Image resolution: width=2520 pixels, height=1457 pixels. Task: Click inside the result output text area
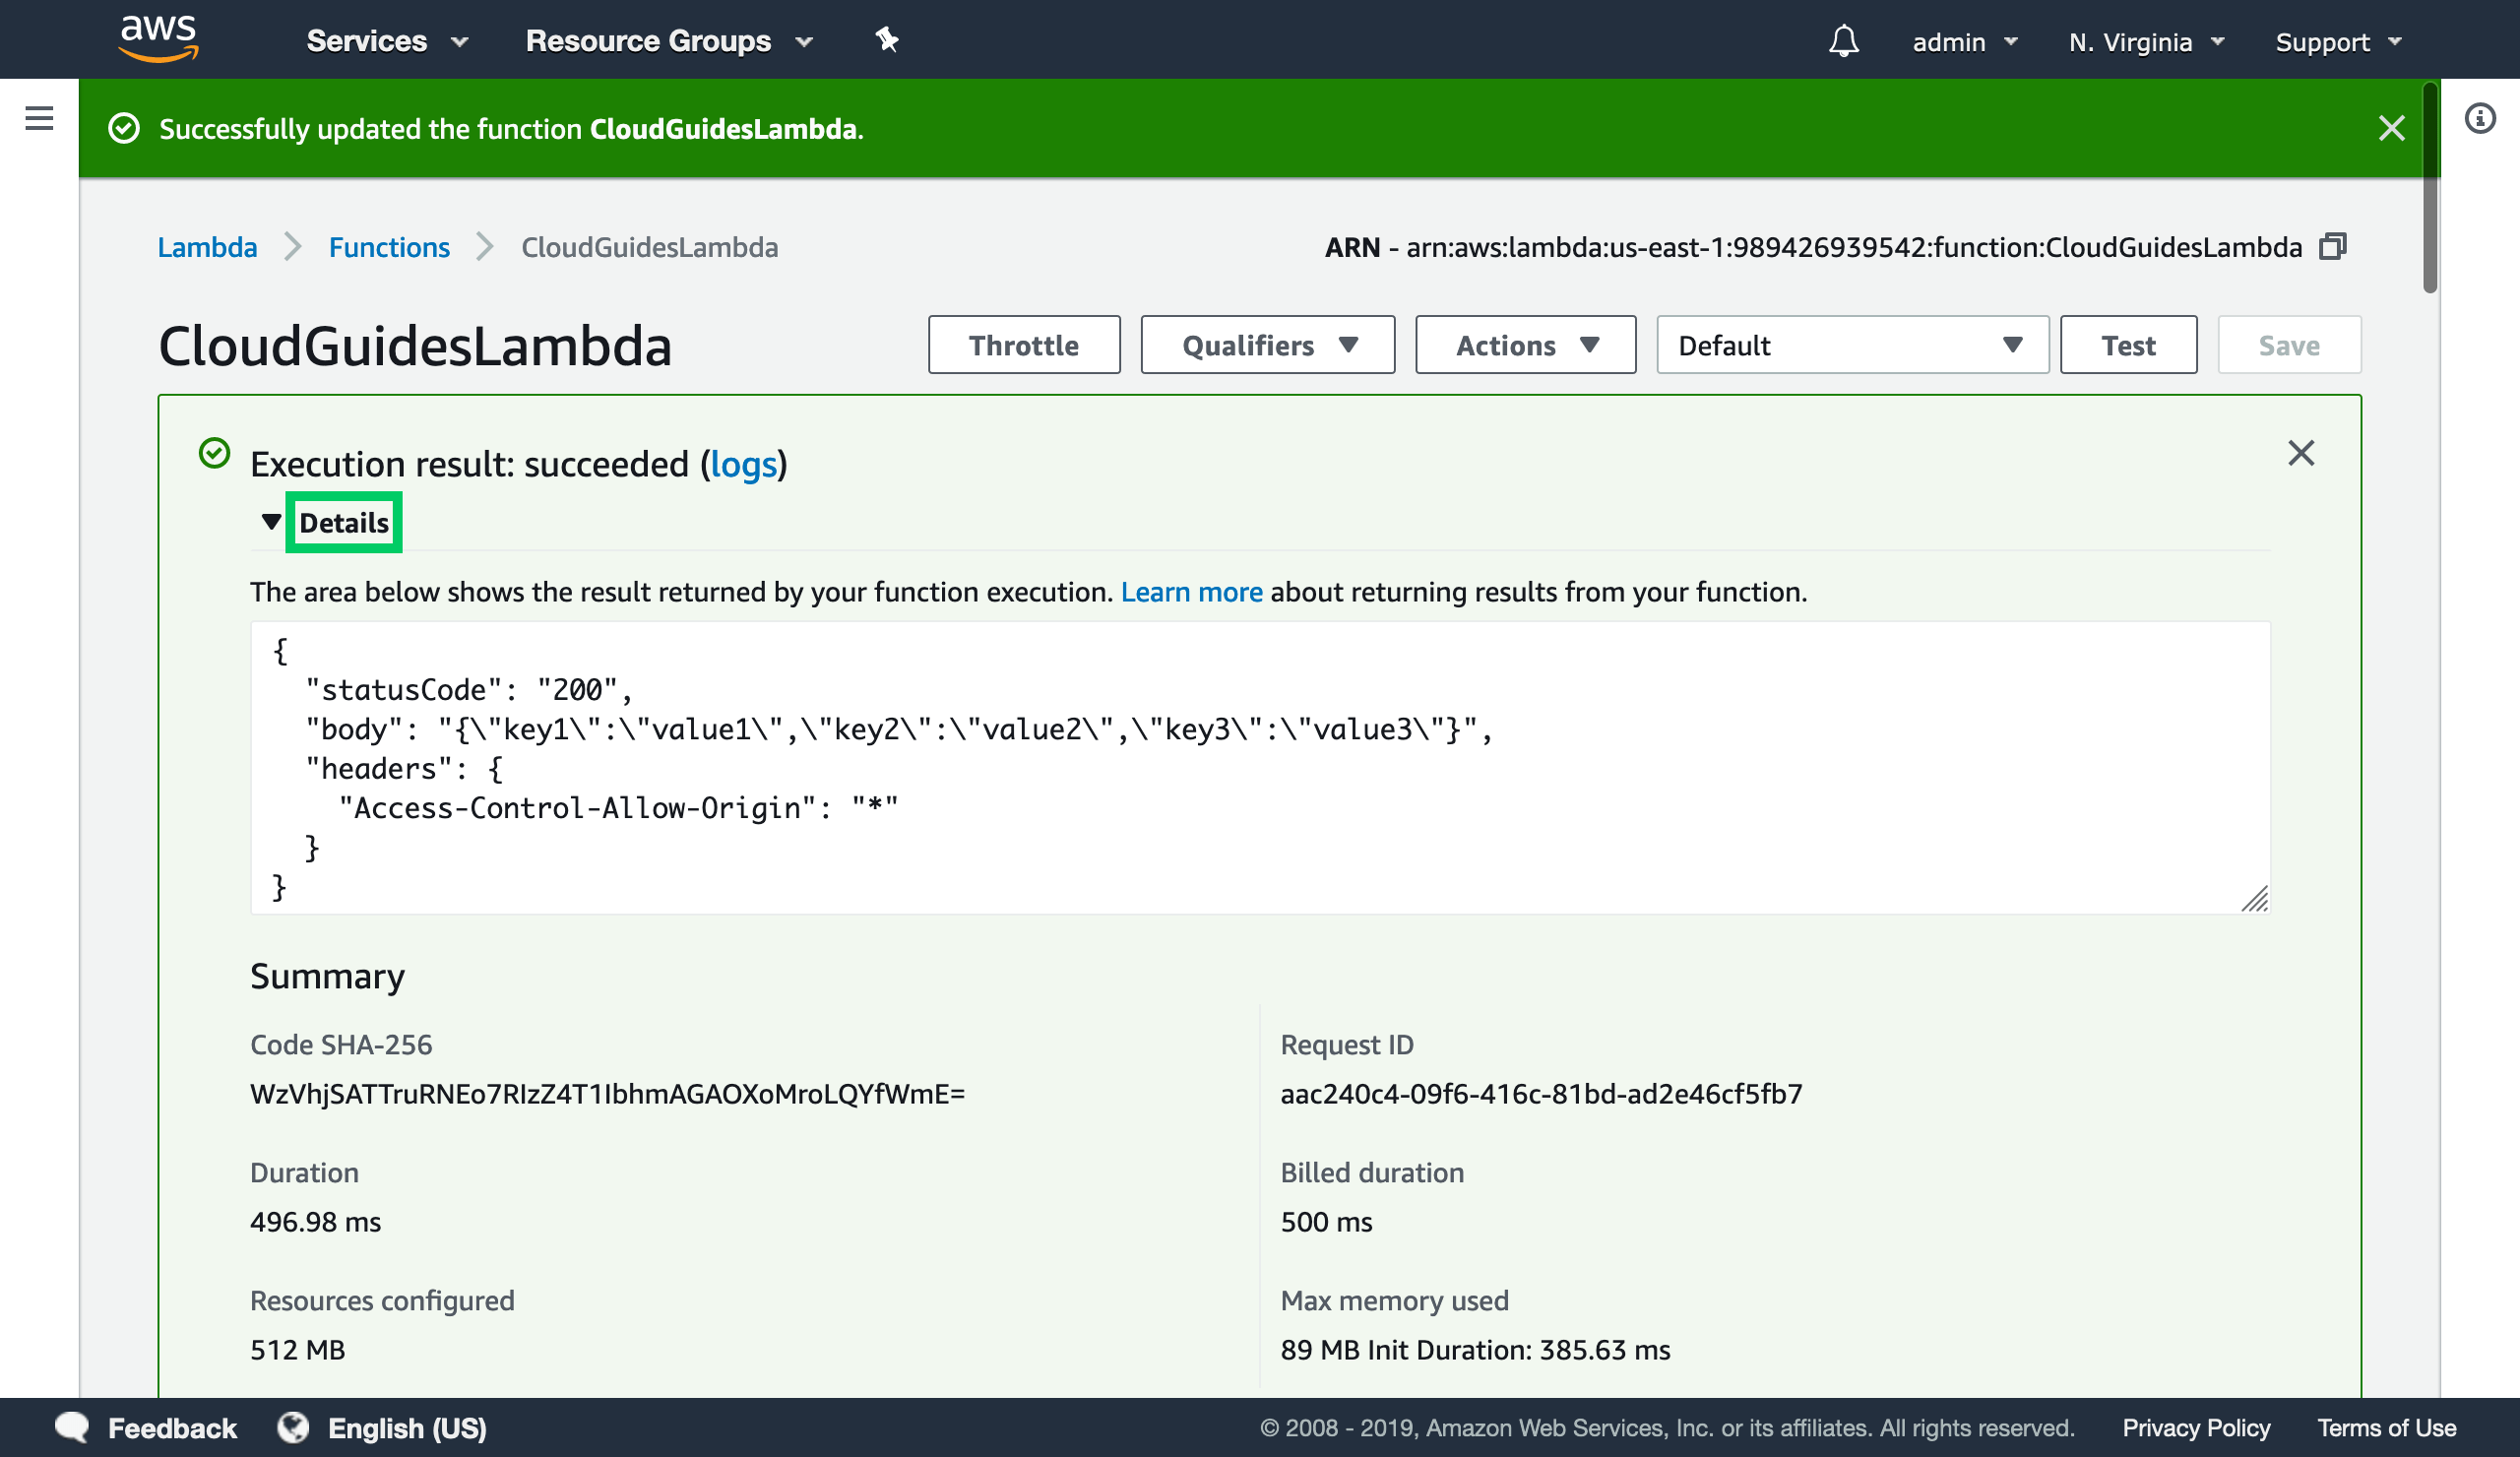click(1260, 767)
